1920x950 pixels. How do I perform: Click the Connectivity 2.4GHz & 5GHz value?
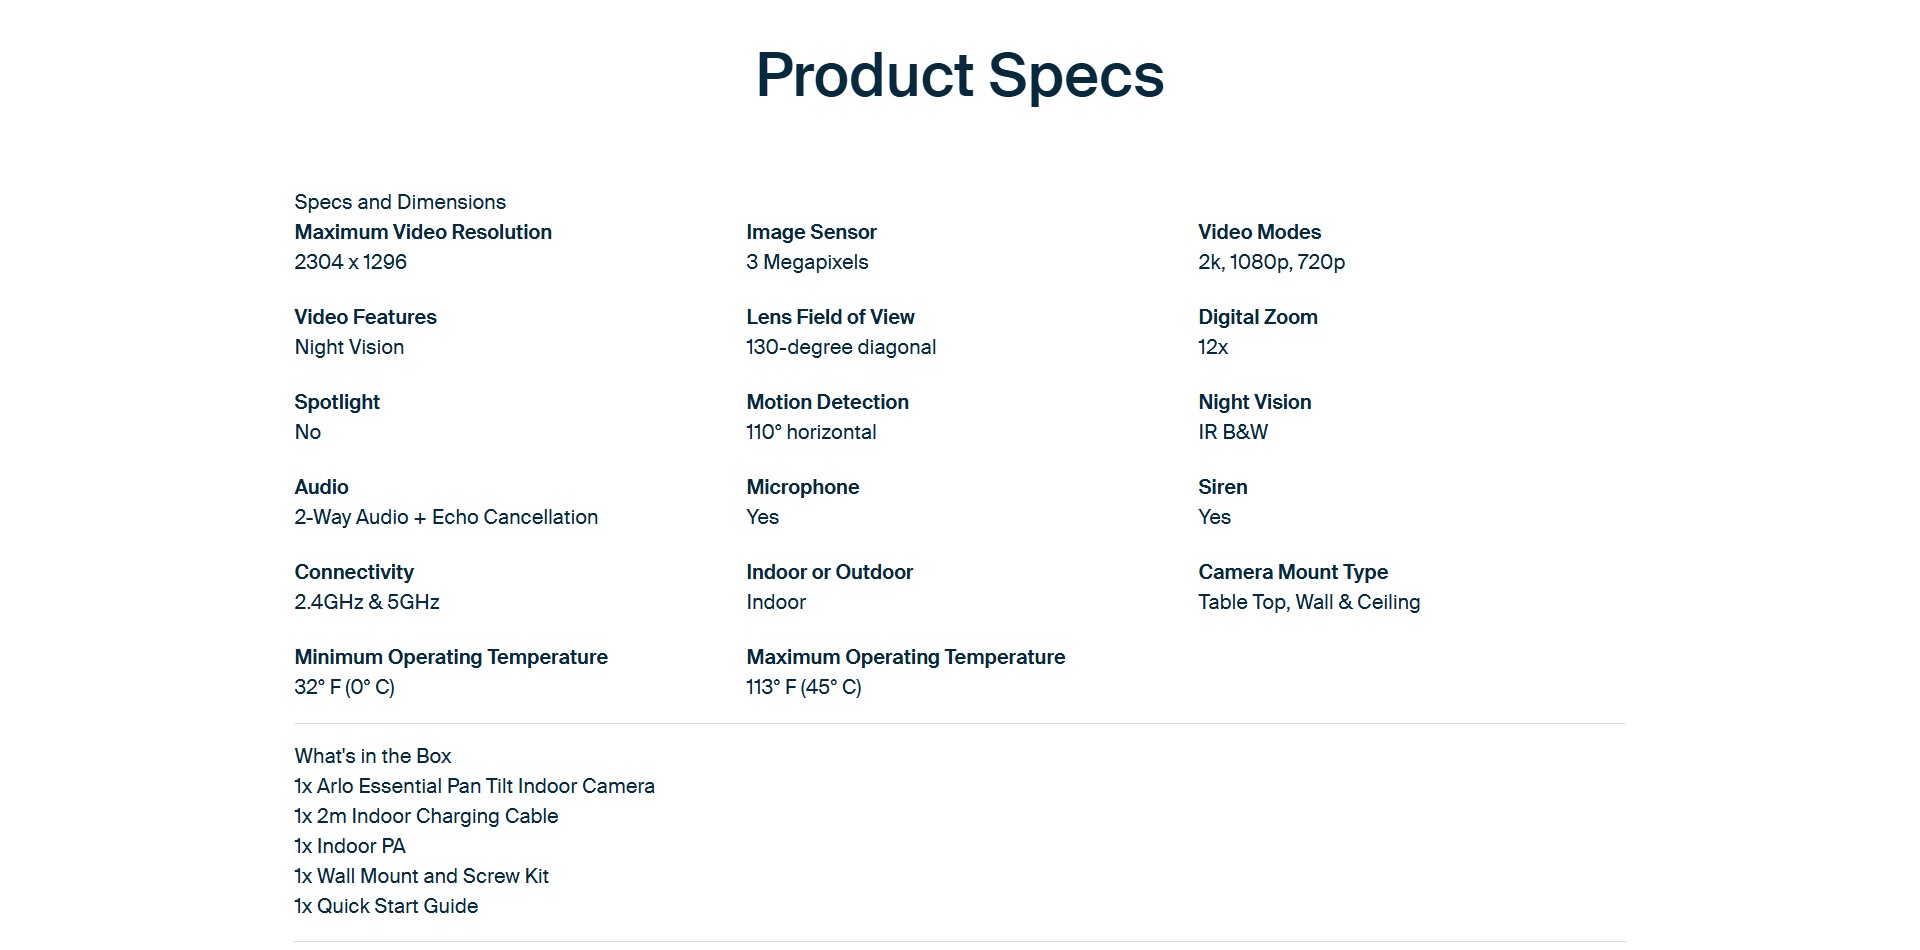click(x=367, y=602)
